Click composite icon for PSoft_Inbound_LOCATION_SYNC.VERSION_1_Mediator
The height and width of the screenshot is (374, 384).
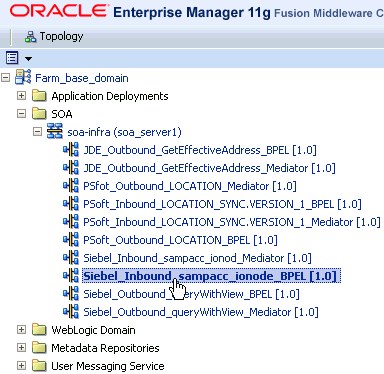tap(71, 222)
